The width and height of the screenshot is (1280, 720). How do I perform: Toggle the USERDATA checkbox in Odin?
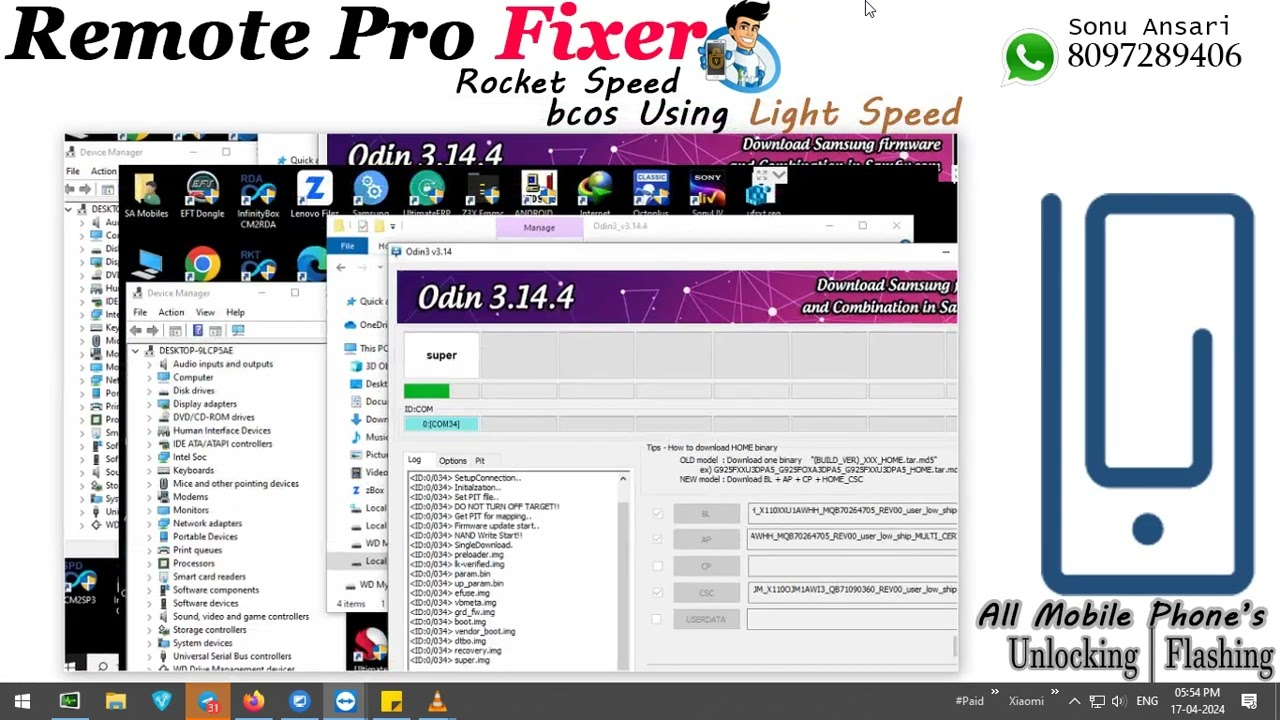657,619
